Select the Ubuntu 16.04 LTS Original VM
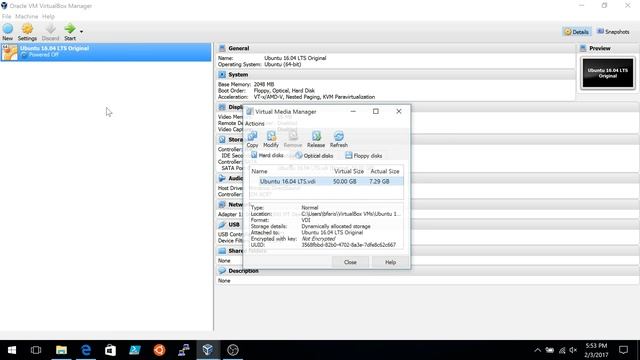The image size is (640, 360). point(106,52)
